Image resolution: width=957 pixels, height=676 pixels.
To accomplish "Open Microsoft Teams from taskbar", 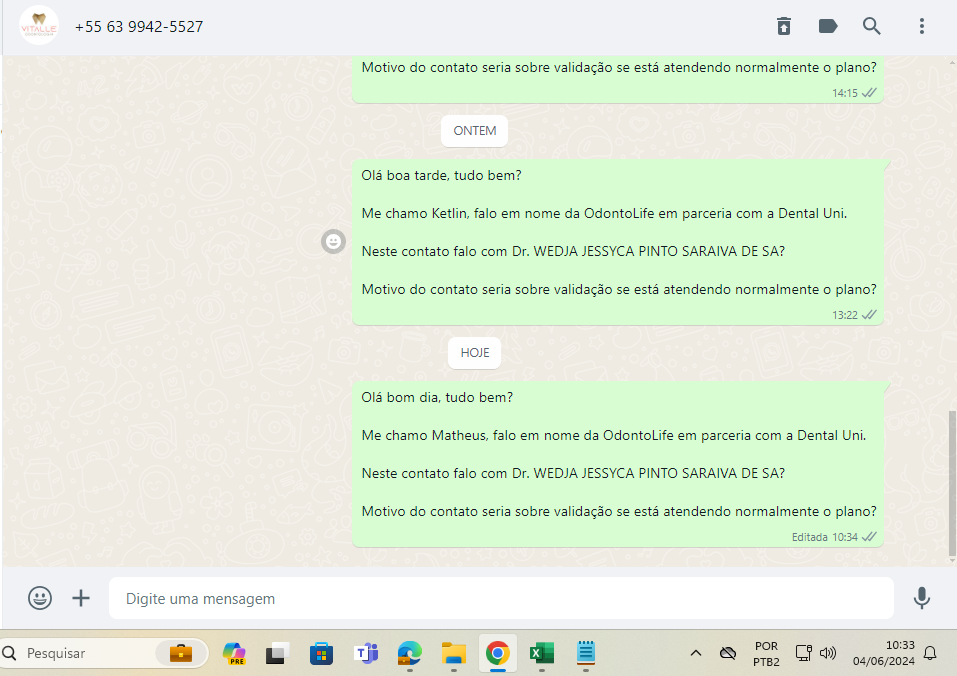I will [366, 653].
